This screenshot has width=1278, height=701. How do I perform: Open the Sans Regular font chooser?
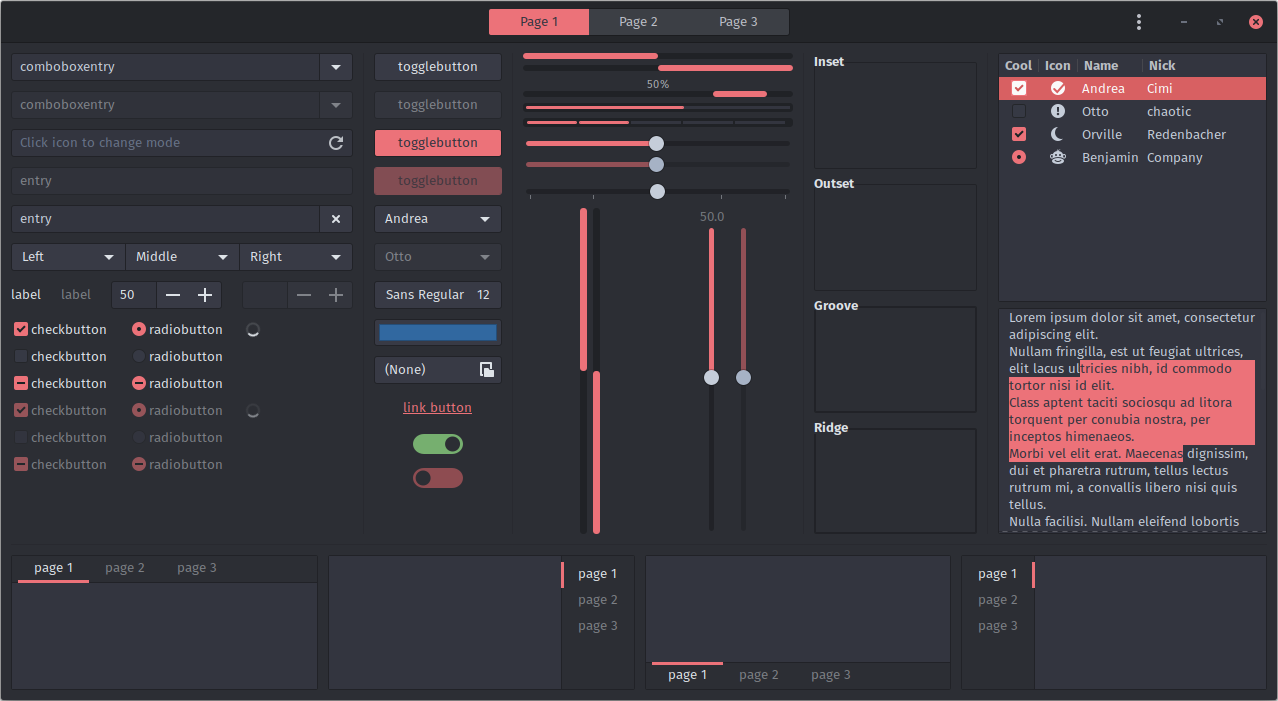(x=438, y=295)
